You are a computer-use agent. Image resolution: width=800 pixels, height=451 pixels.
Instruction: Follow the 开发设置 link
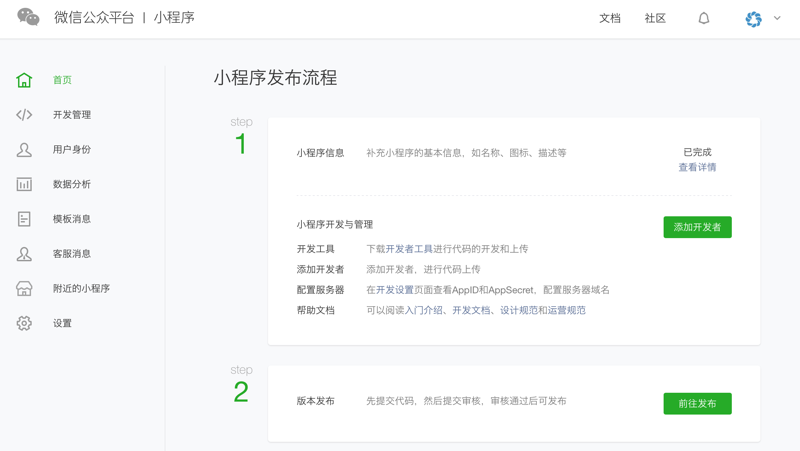point(395,290)
